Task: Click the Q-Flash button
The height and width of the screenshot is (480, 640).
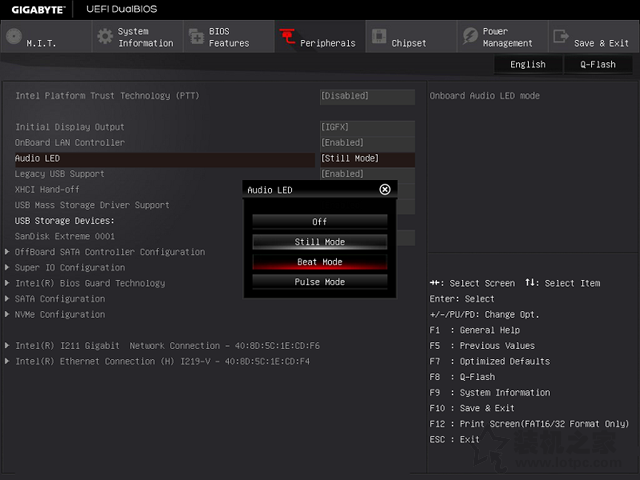Action: 597,64
